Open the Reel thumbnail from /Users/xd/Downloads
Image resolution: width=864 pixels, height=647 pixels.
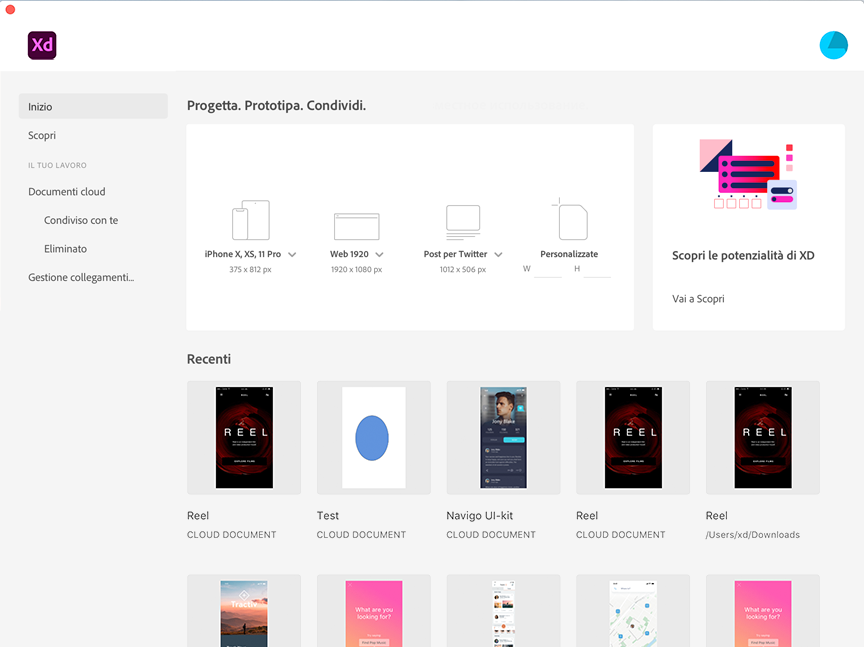pos(763,438)
